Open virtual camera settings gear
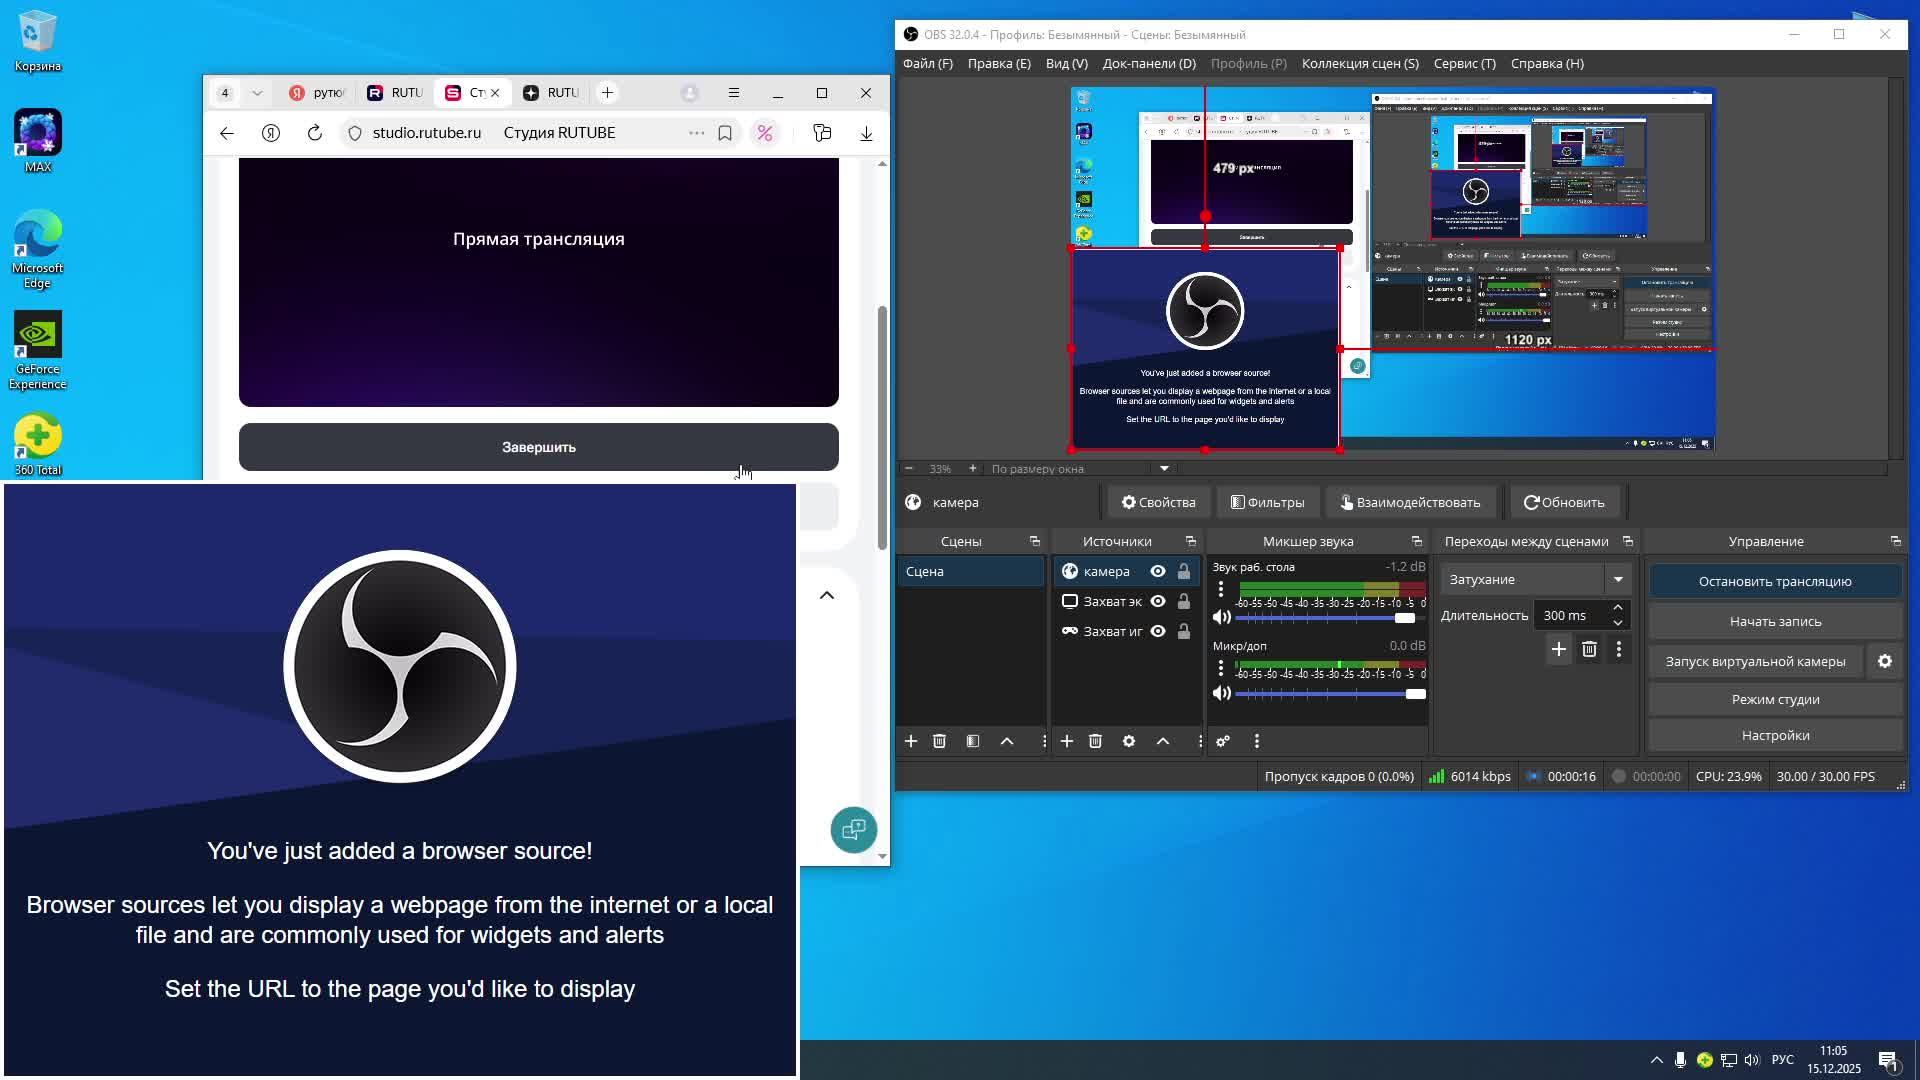 1884,661
